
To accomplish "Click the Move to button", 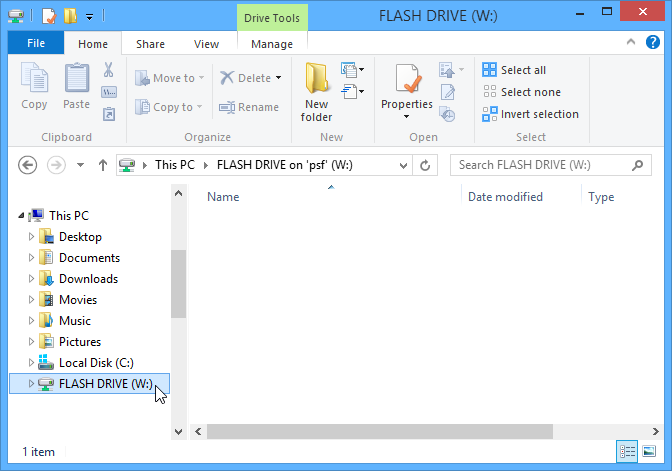I will 169,78.
